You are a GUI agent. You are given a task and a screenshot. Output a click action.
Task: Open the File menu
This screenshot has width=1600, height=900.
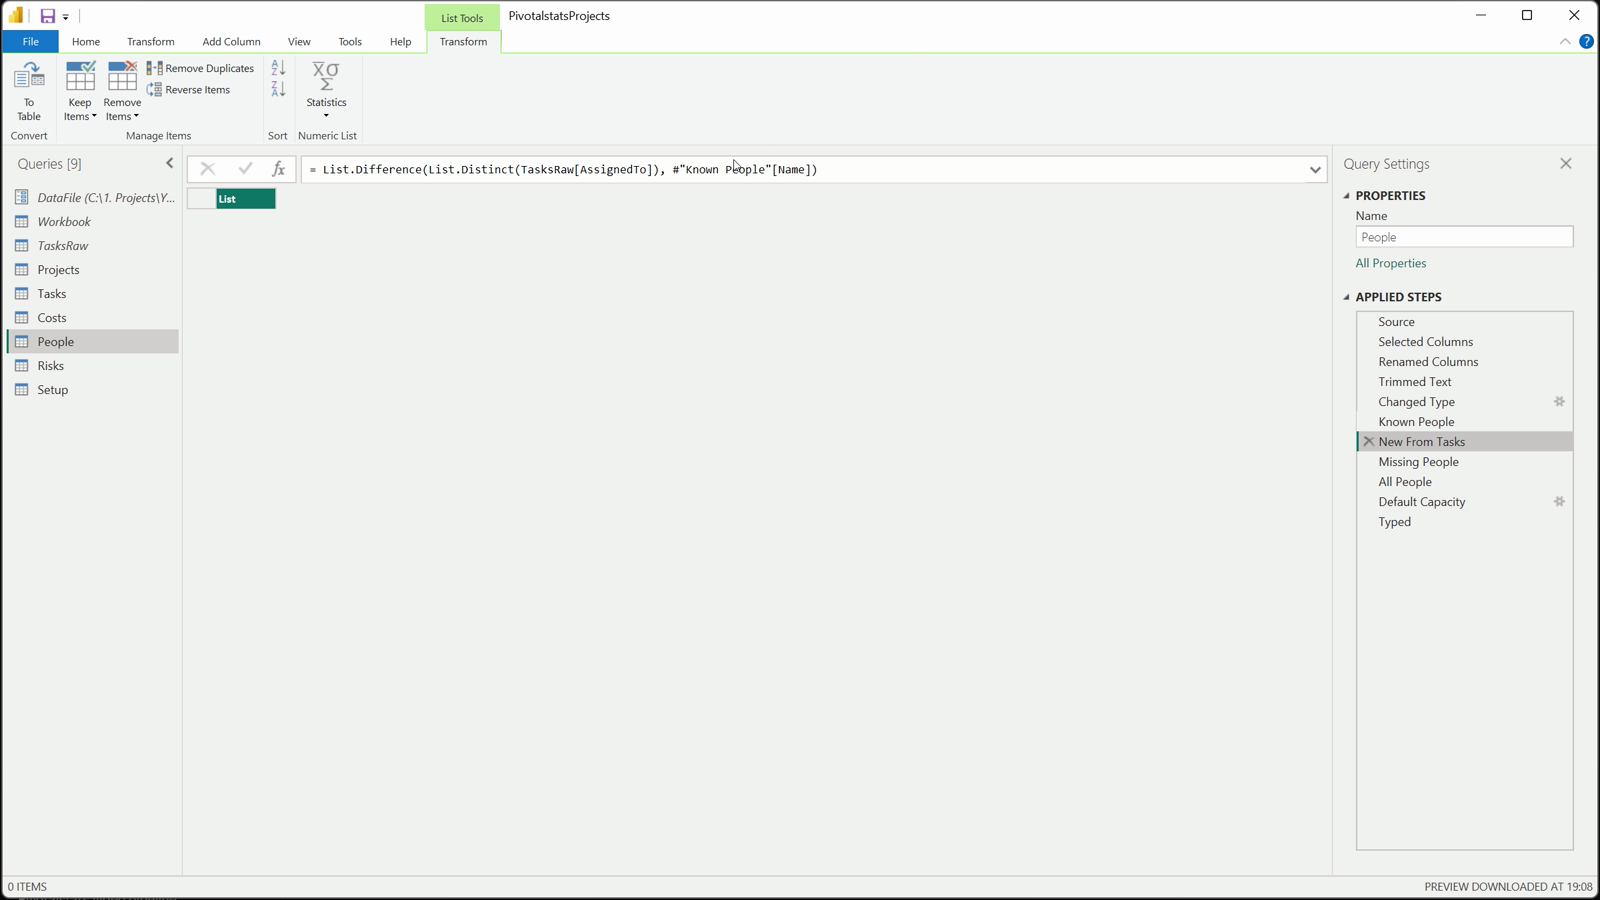click(30, 41)
